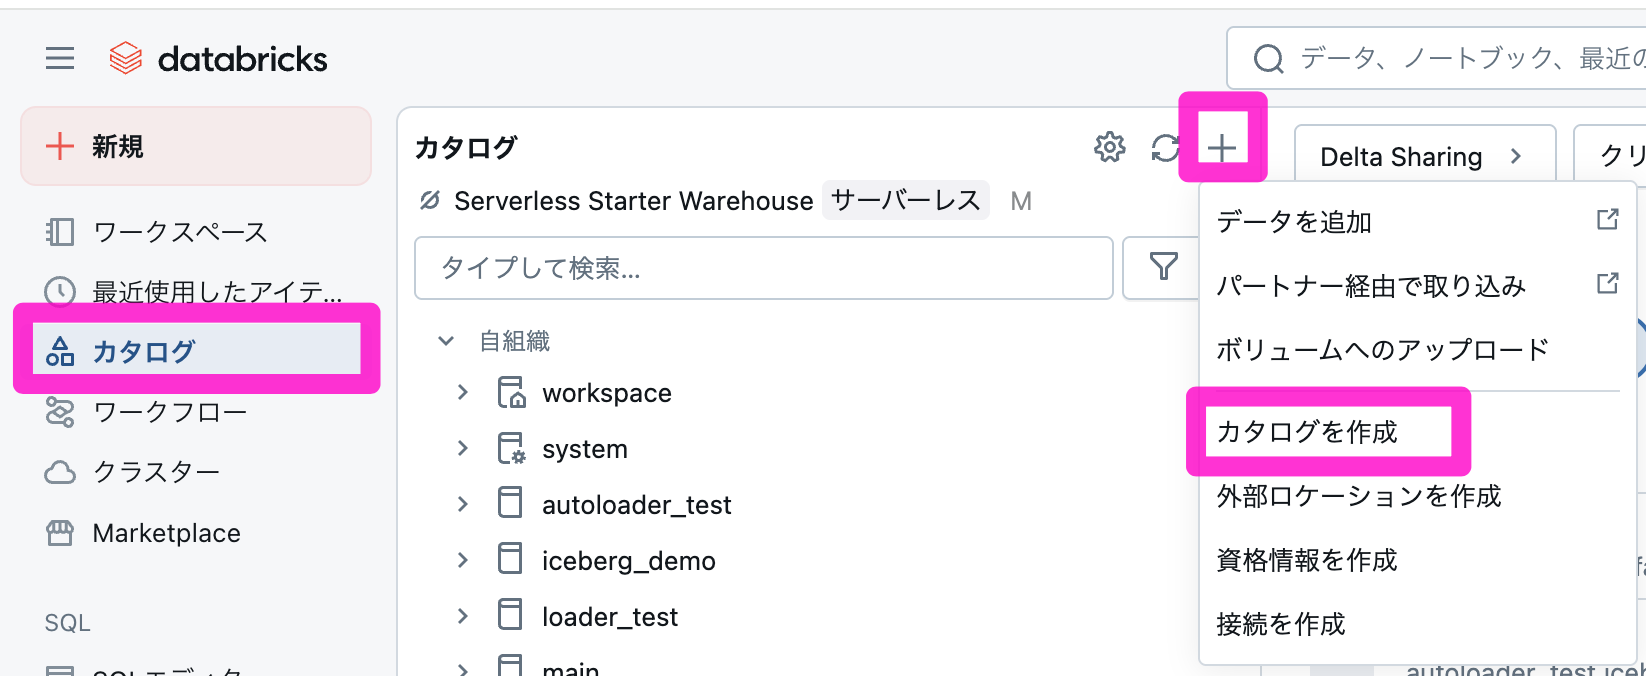Click the plus add icon in catalog panel
The height and width of the screenshot is (676, 1646).
(1221, 148)
